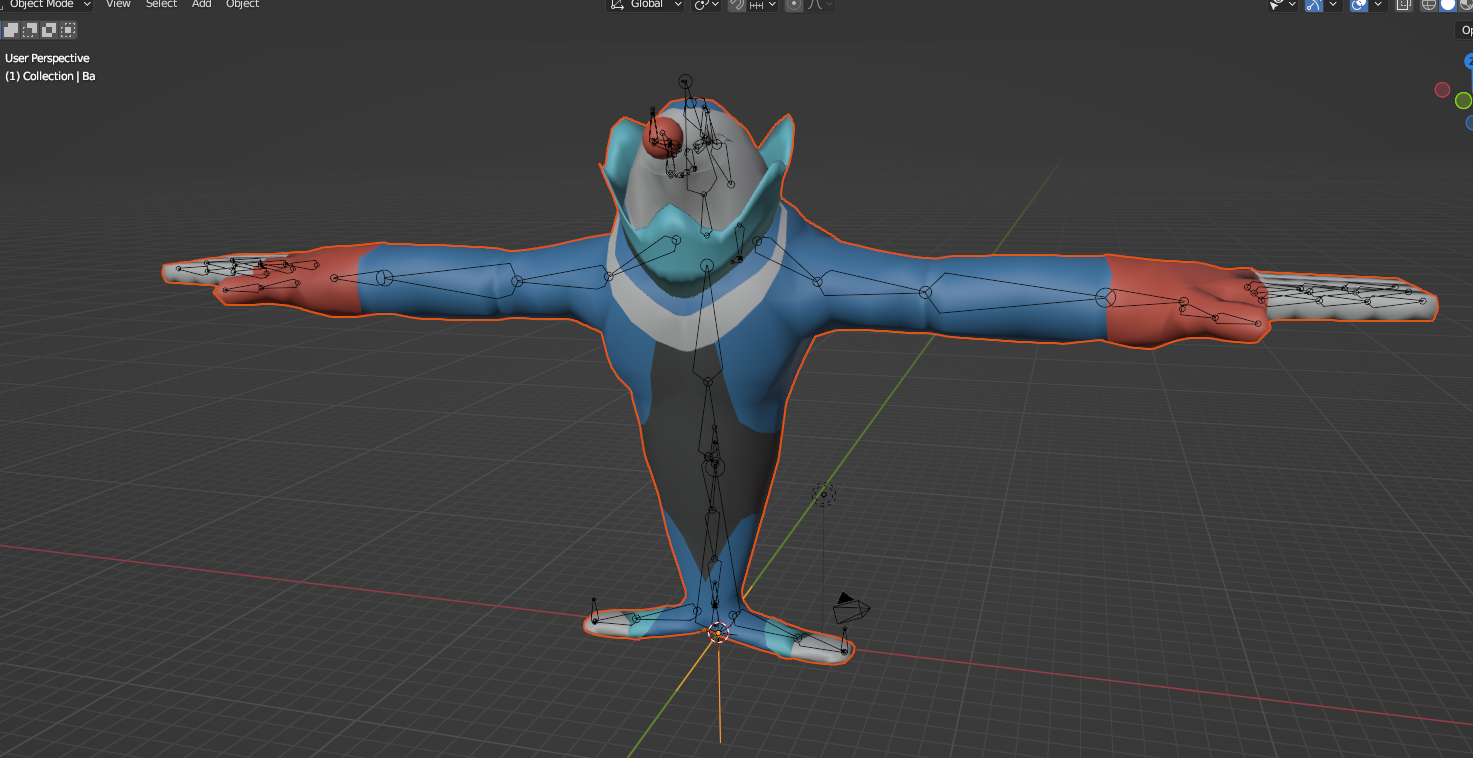Click the dark blue negative Z gizmo circle
1473x758 pixels.
[x=1470, y=122]
